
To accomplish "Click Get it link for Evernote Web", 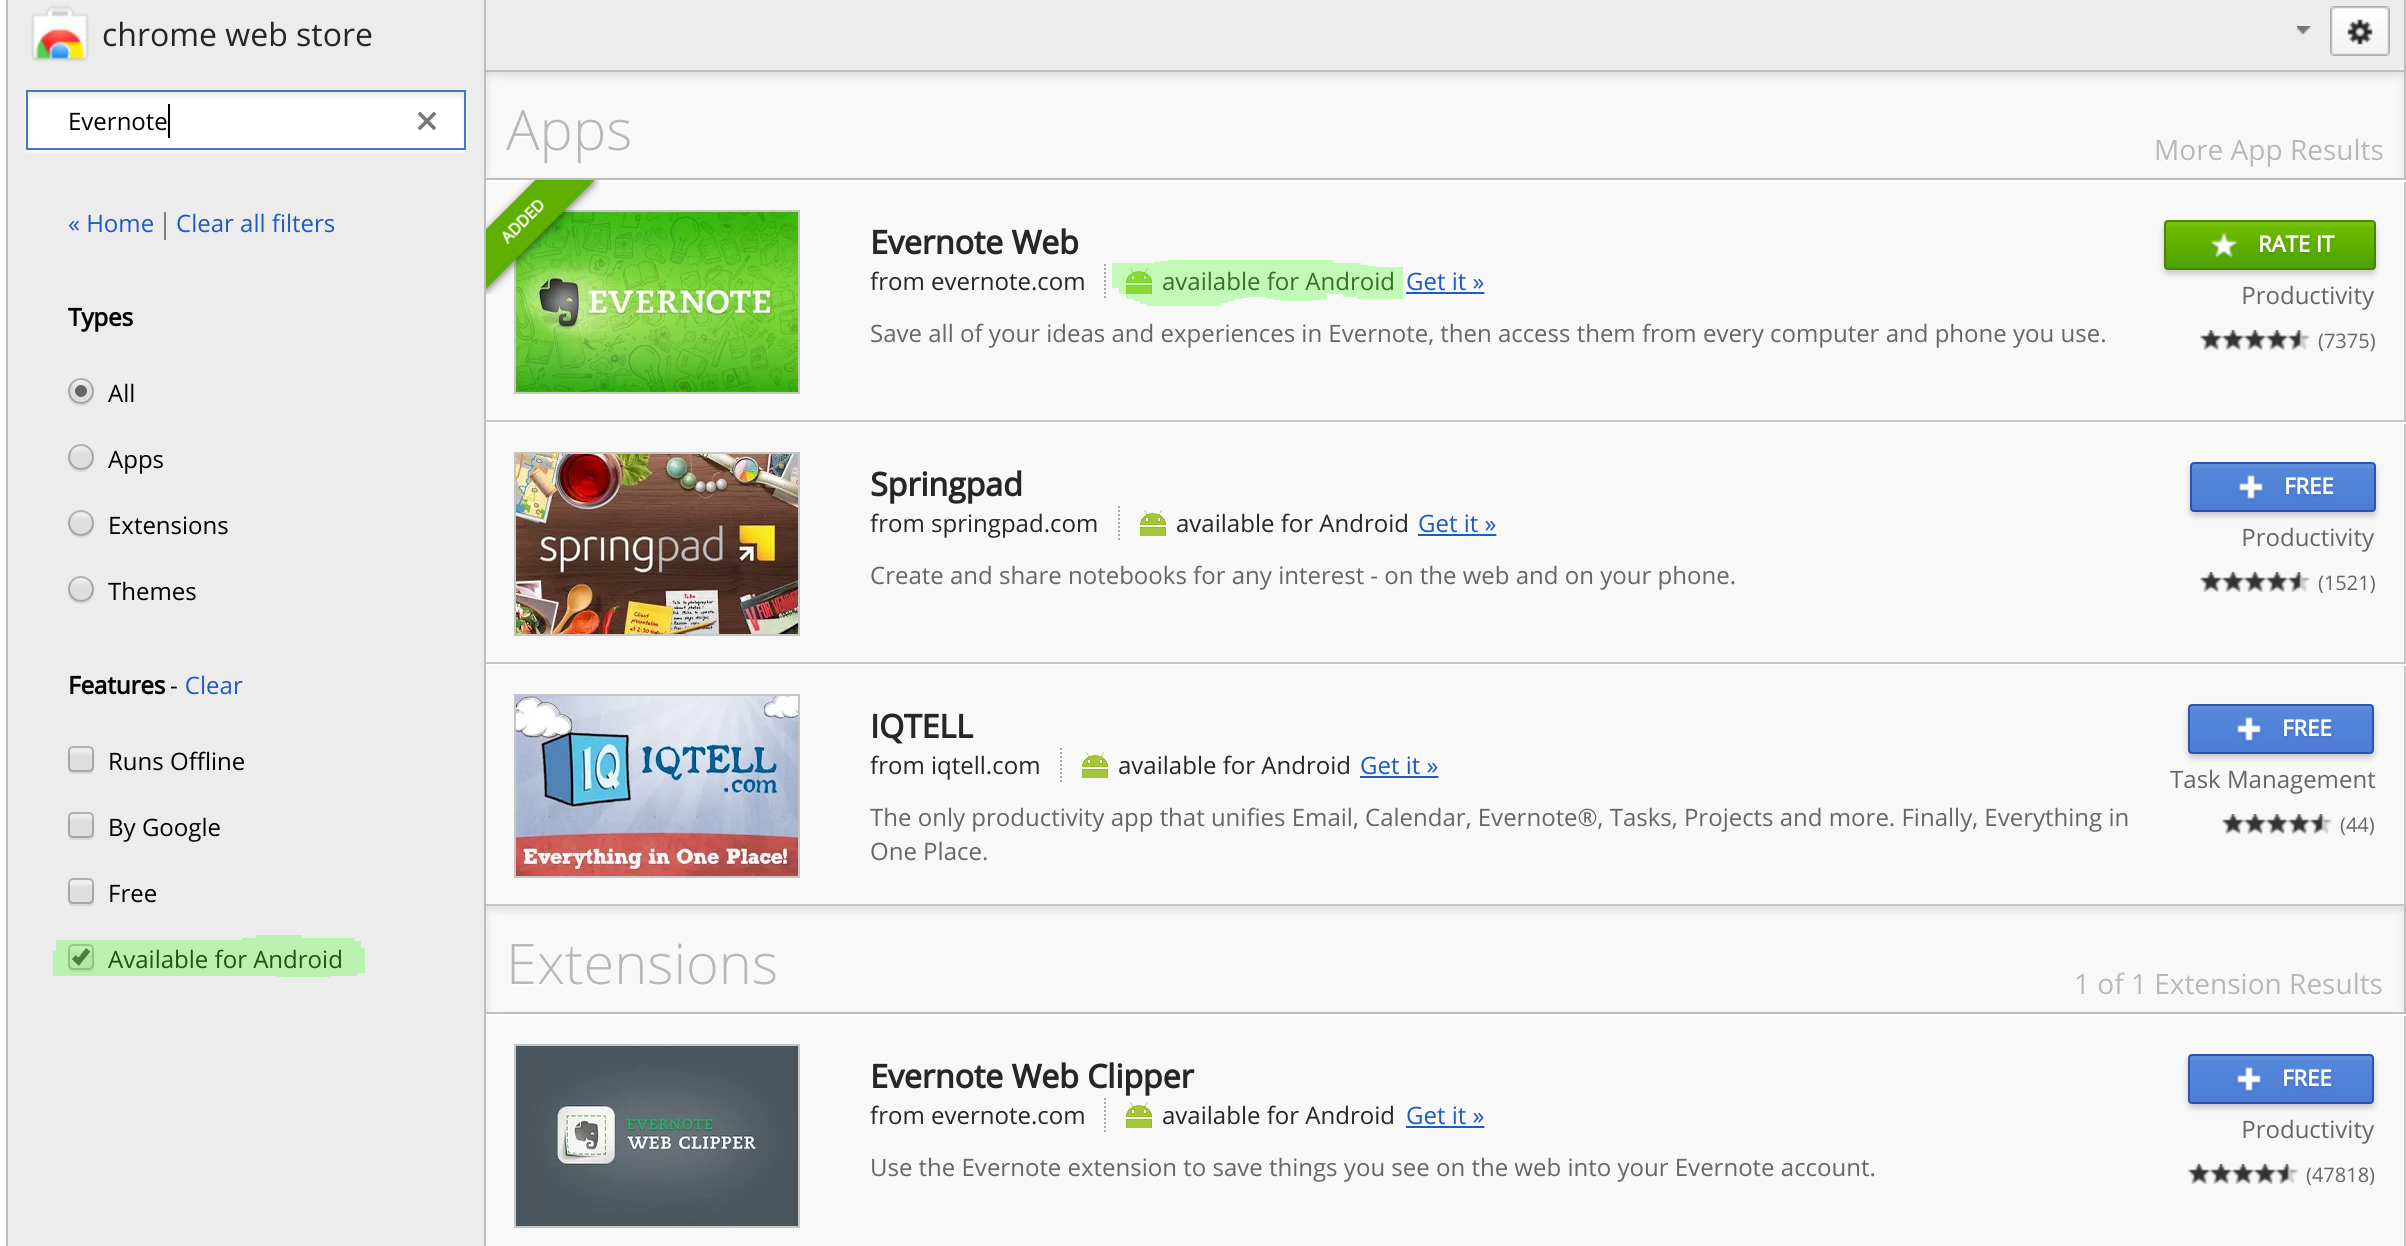I will tap(1444, 282).
